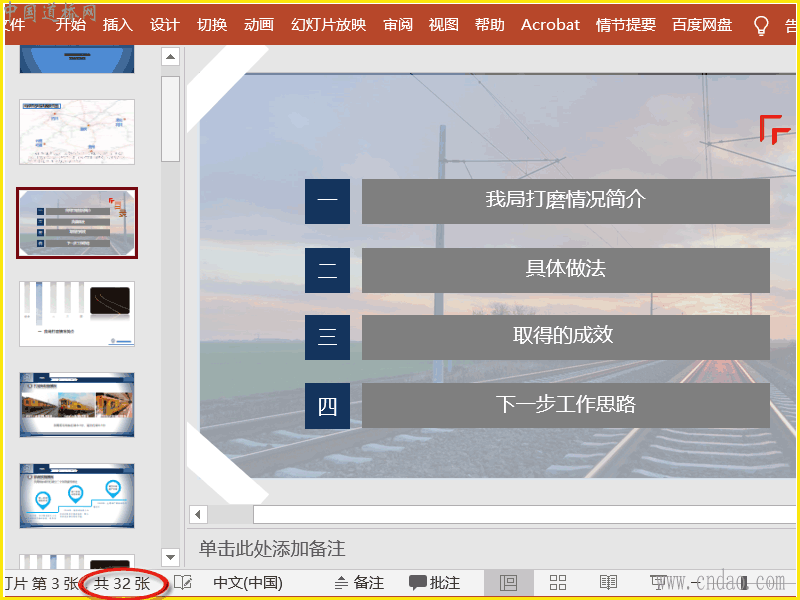Click 中文(中国) language button

tap(248, 582)
